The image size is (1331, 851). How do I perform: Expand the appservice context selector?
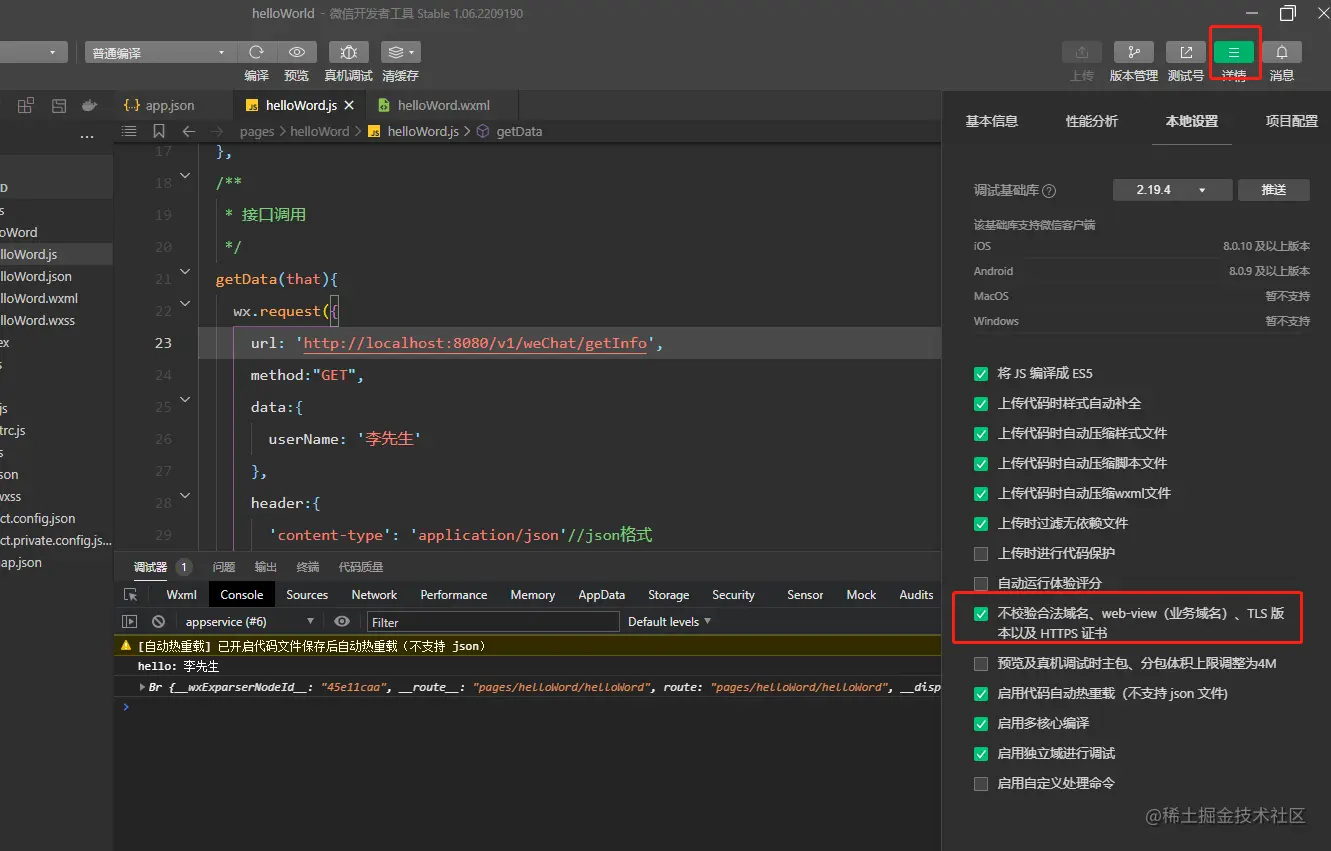tap(250, 622)
